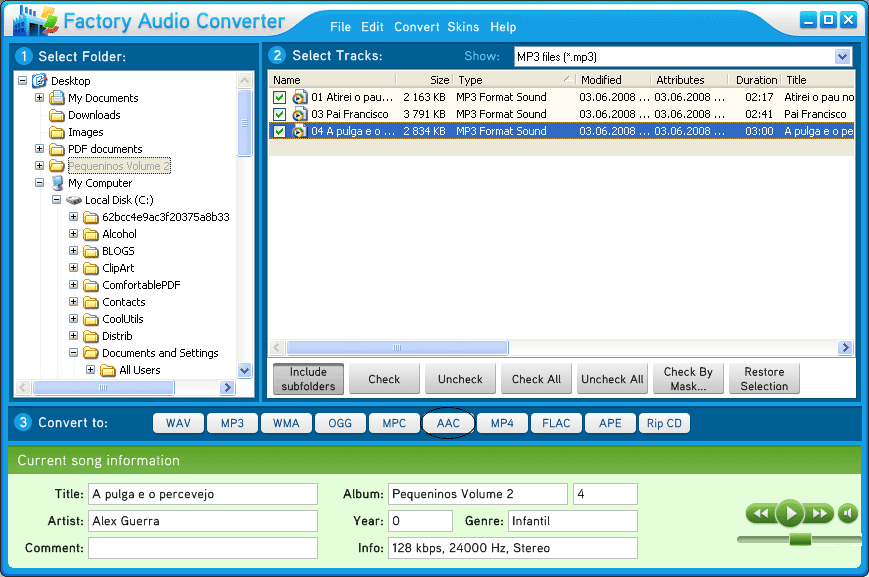Toggle the 04 A pulga track checkbox
The height and width of the screenshot is (577, 869).
280,131
